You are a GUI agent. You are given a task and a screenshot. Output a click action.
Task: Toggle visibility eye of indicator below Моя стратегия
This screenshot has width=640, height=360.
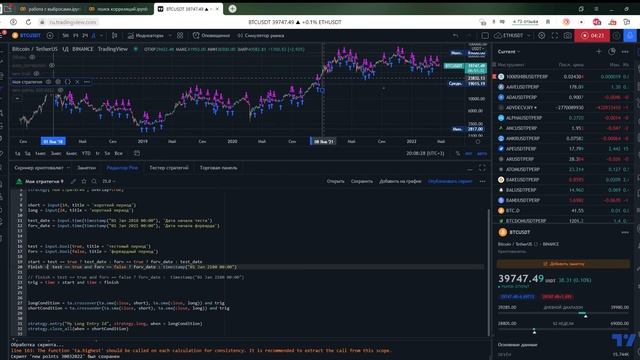[x=60, y=90]
